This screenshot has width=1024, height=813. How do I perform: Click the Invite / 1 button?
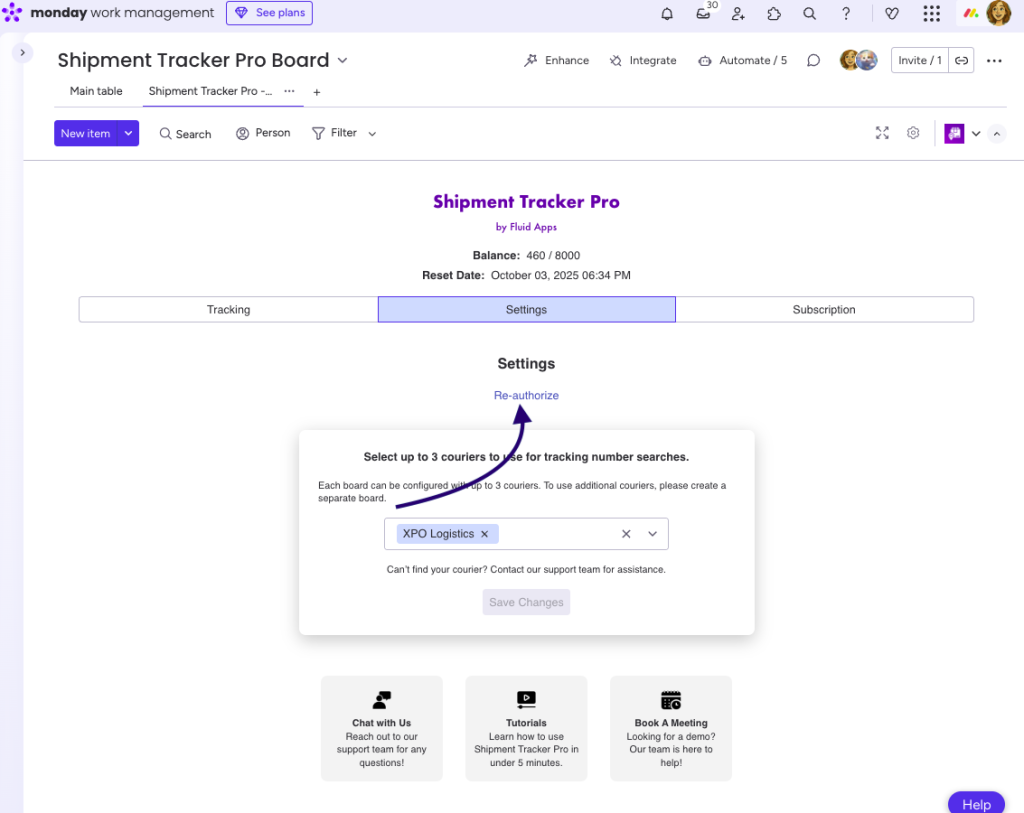[x=920, y=61]
